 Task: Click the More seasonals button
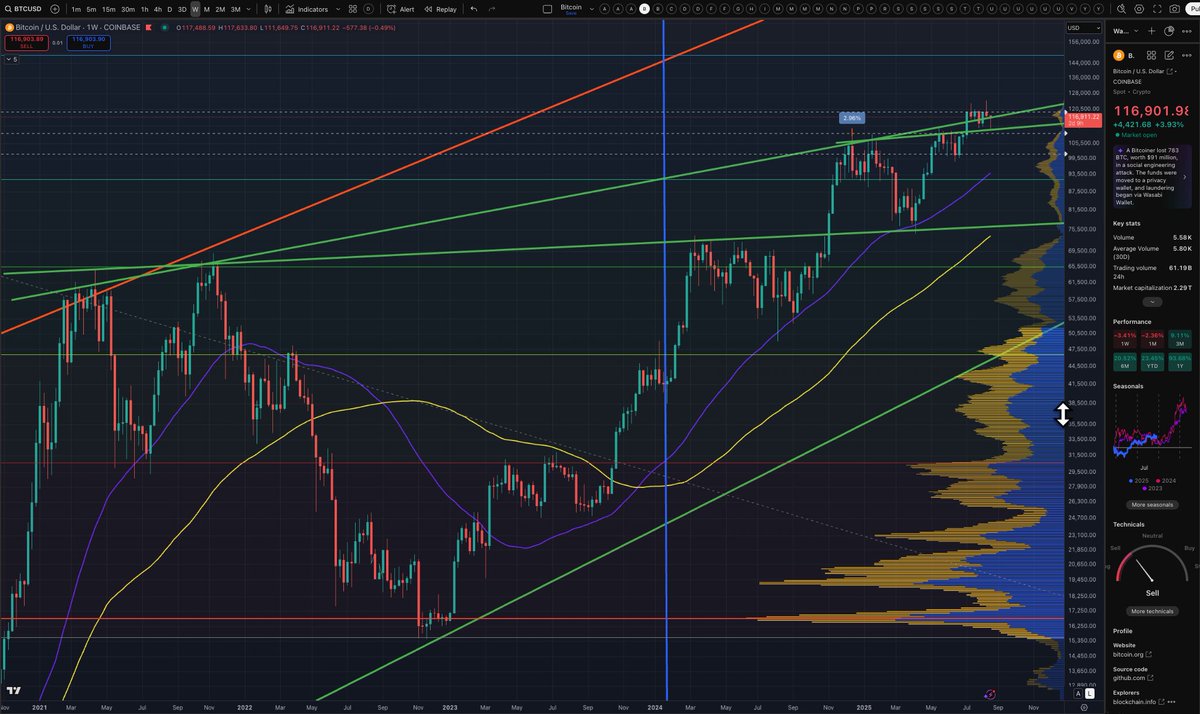(x=1152, y=505)
